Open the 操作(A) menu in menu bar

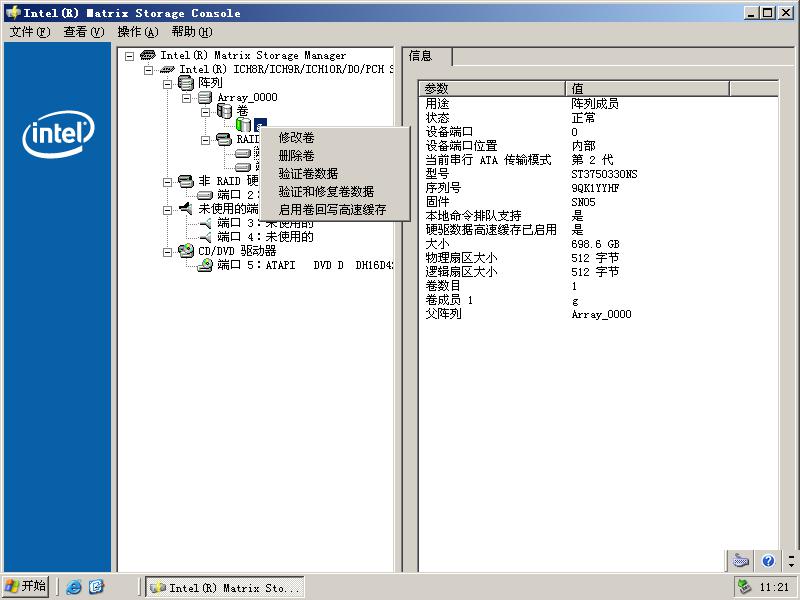[137, 32]
